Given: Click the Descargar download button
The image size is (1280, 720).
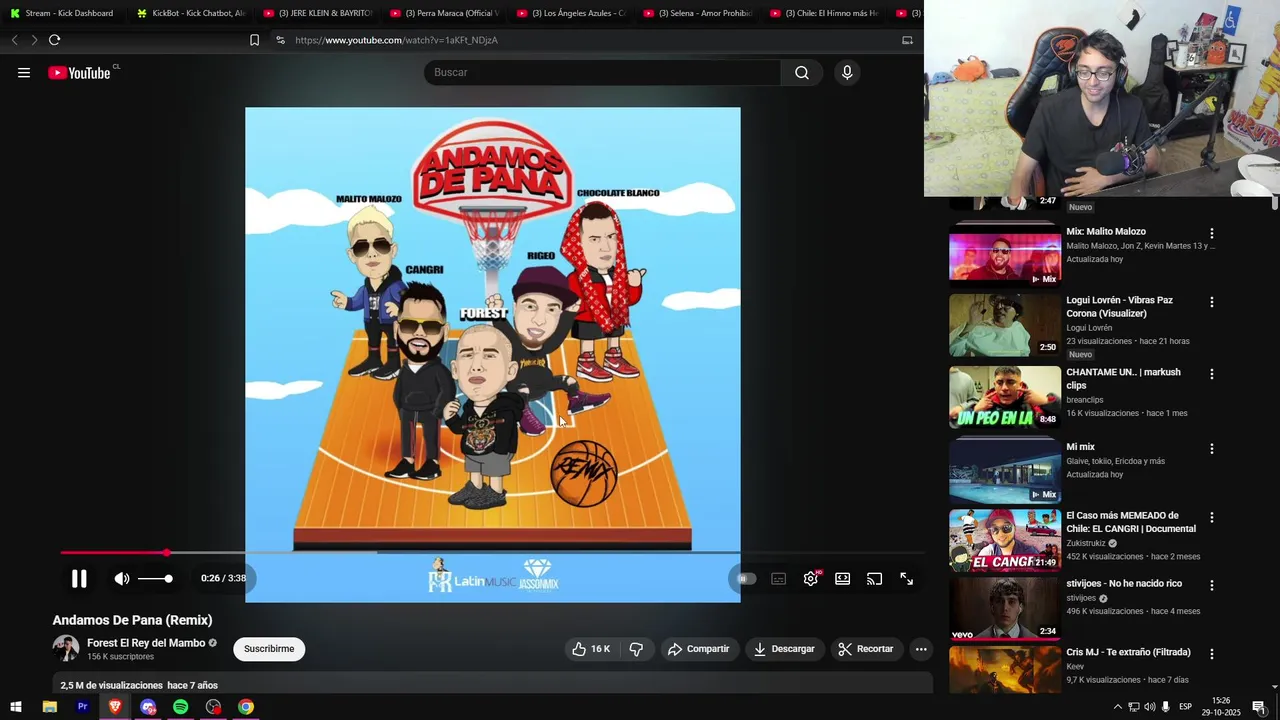Looking at the screenshot, I should click(784, 649).
